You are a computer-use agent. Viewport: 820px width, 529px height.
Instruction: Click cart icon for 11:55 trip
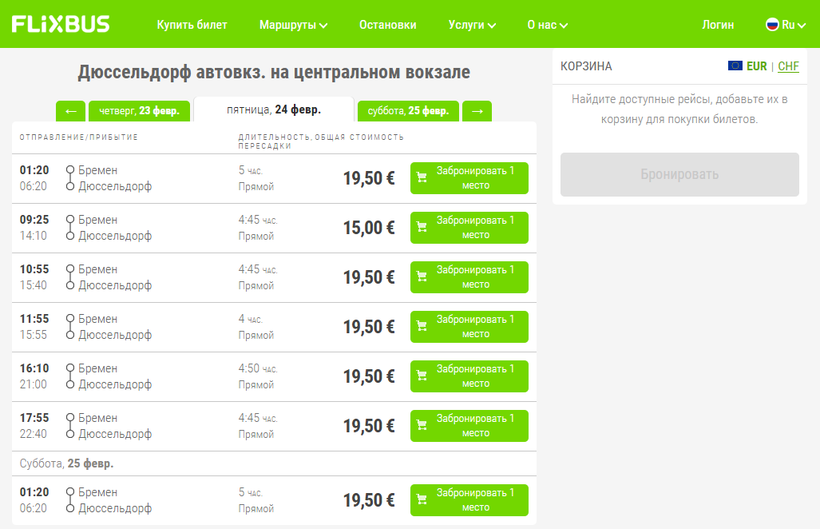[x=422, y=327]
